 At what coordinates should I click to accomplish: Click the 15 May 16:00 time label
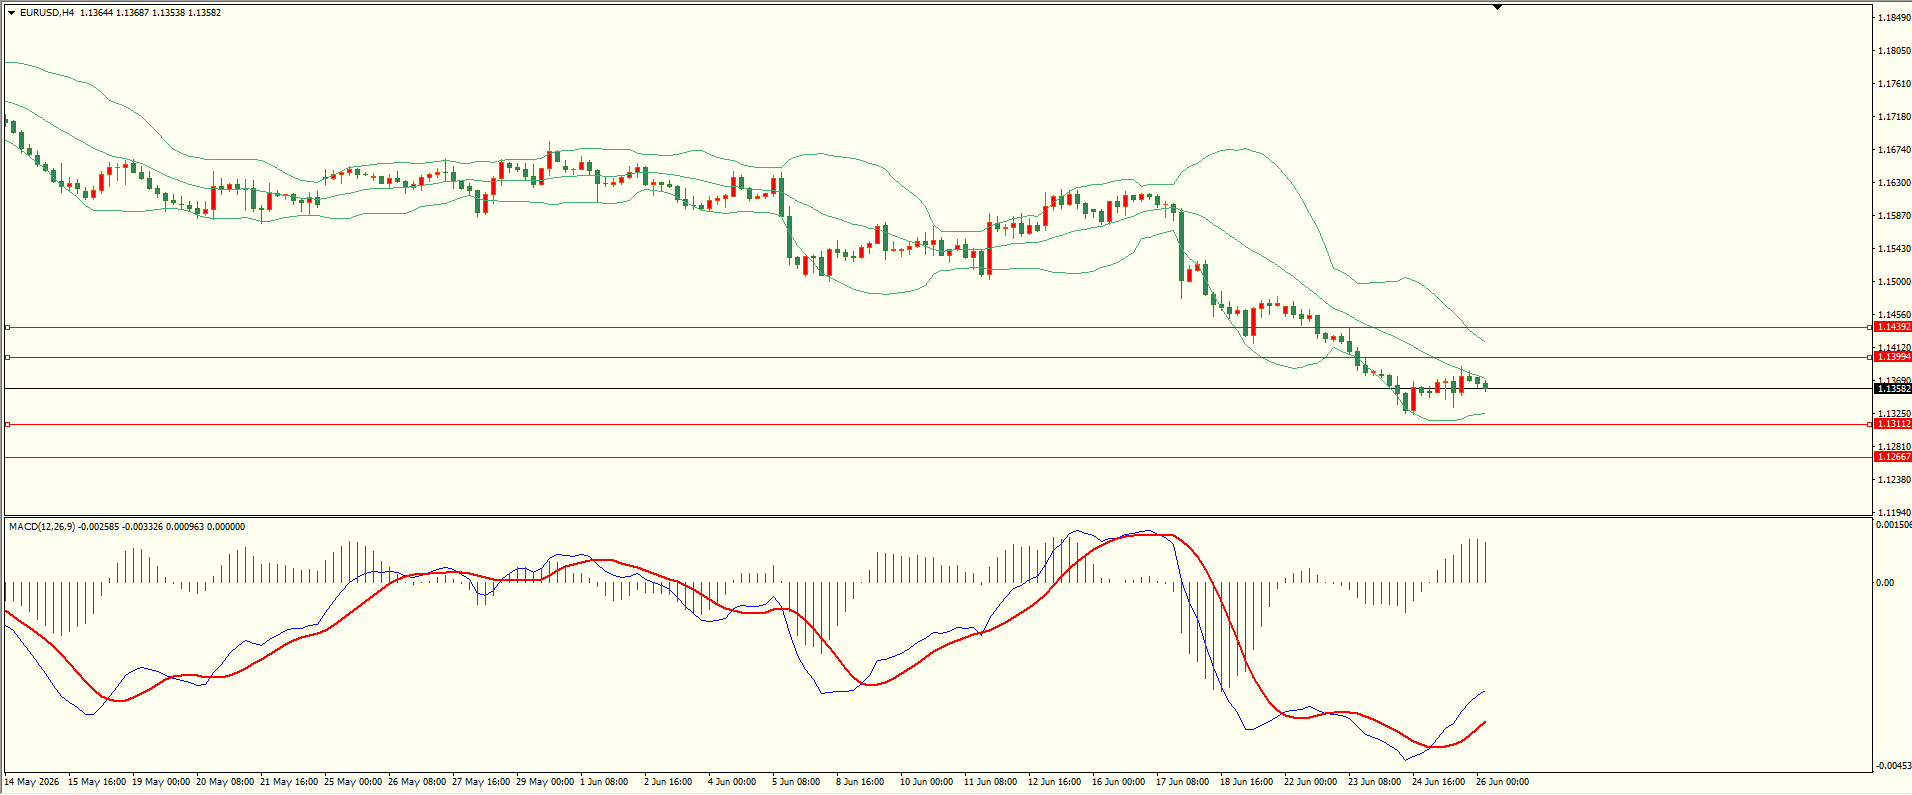97,782
